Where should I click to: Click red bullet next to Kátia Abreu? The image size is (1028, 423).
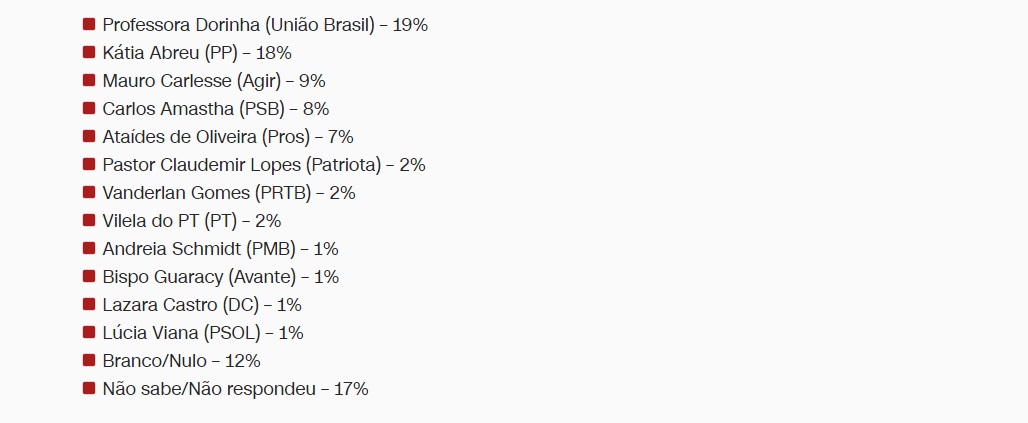point(89,52)
